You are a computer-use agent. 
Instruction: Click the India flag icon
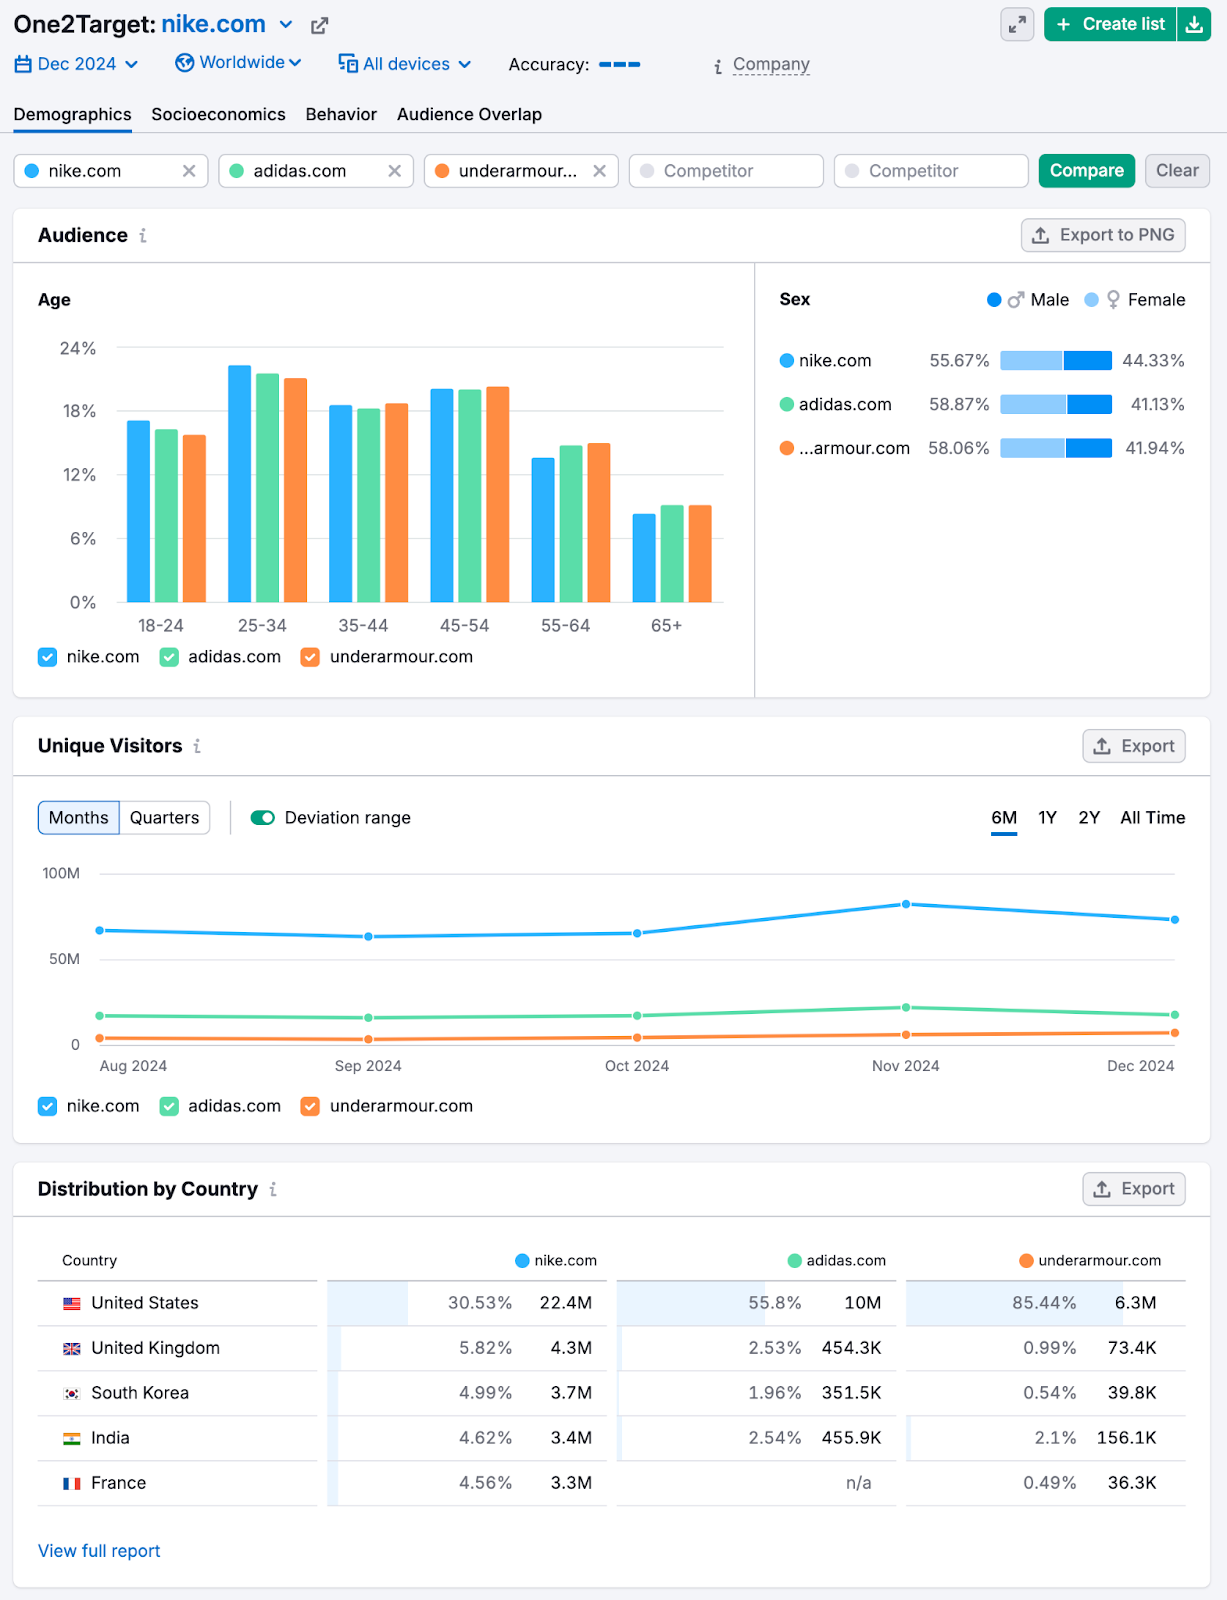tap(72, 1439)
